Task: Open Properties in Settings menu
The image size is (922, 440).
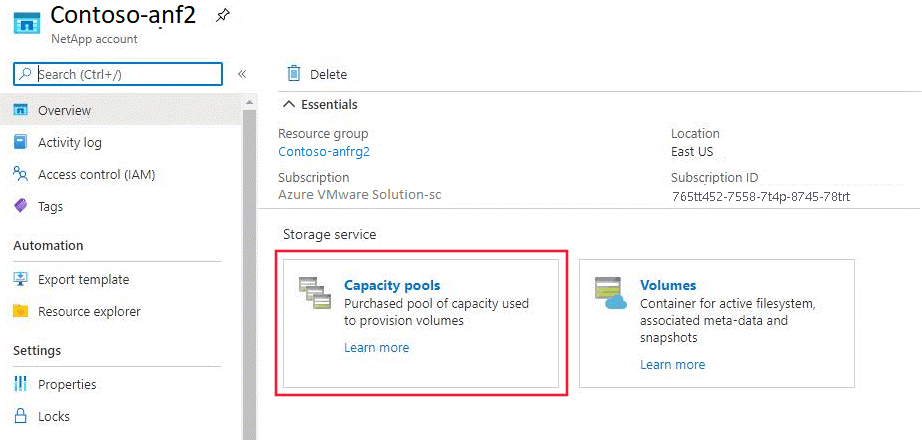Action: [67, 384]
